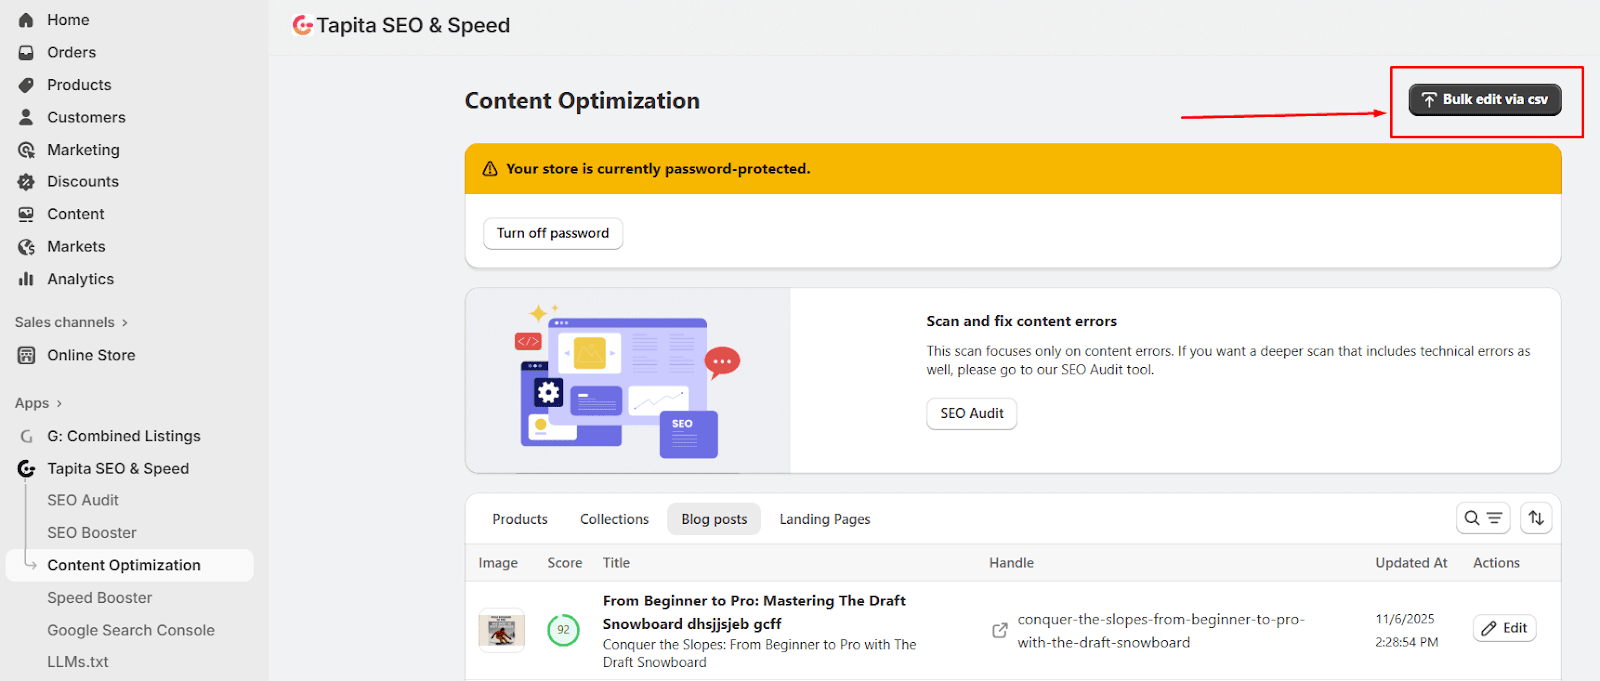Screen dimensions: 1600x681
Task: Click the G: Combined Listings app icon
Action: [26, 436]
